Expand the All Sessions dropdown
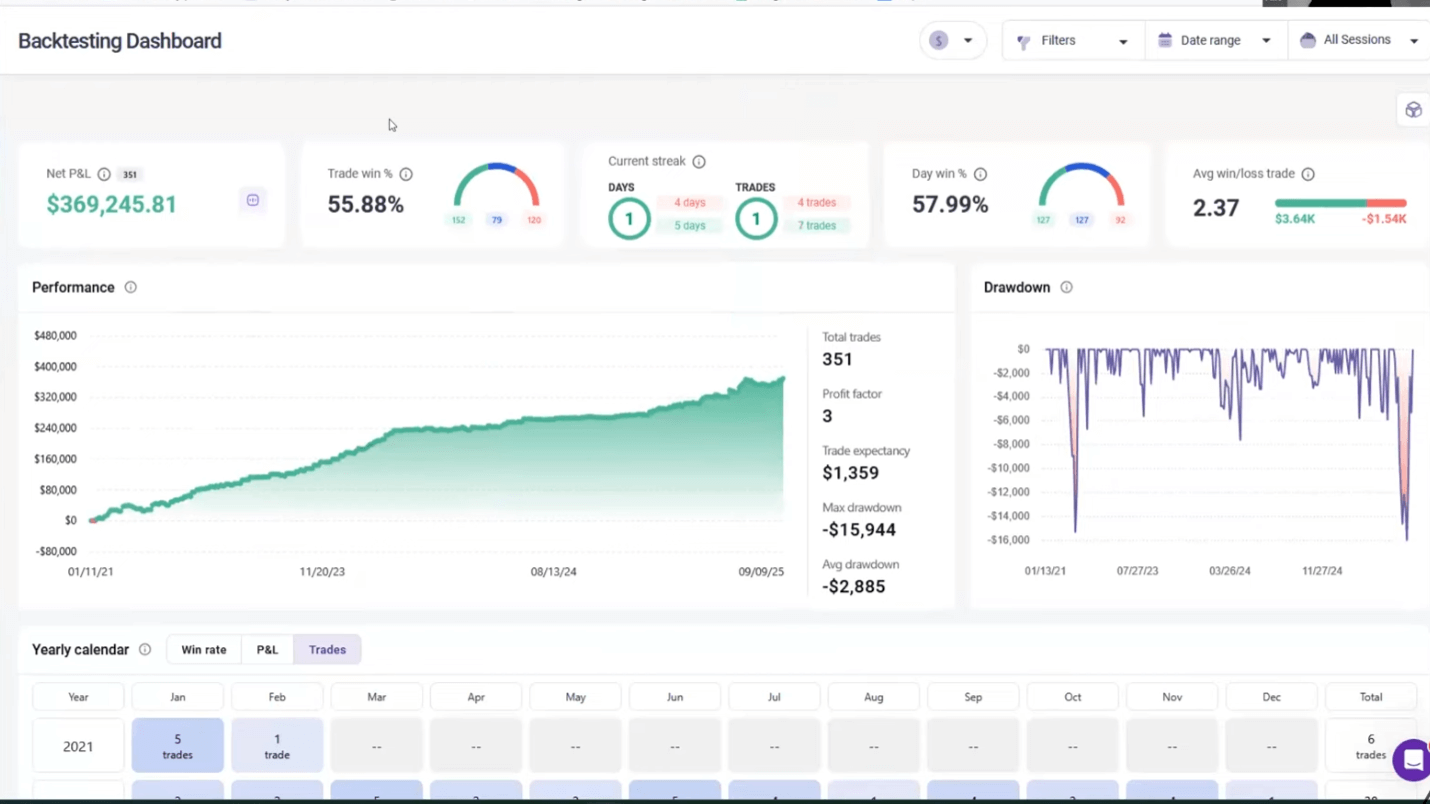 [1358, 41]
